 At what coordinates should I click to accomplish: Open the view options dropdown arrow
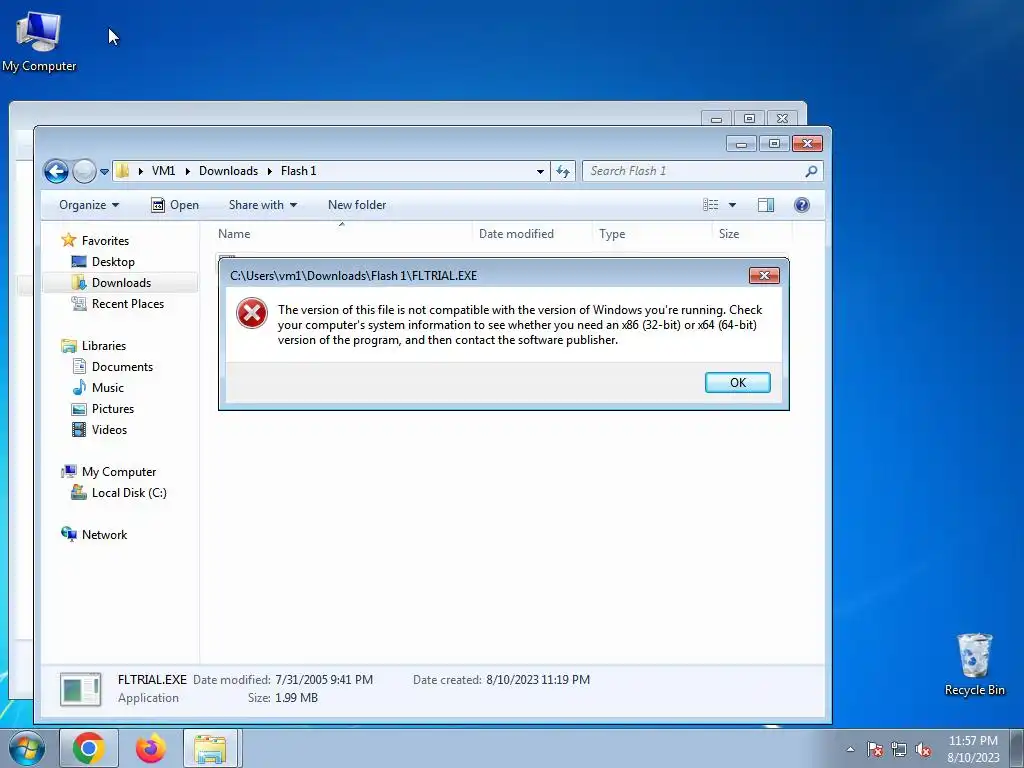tap(732, 205)
